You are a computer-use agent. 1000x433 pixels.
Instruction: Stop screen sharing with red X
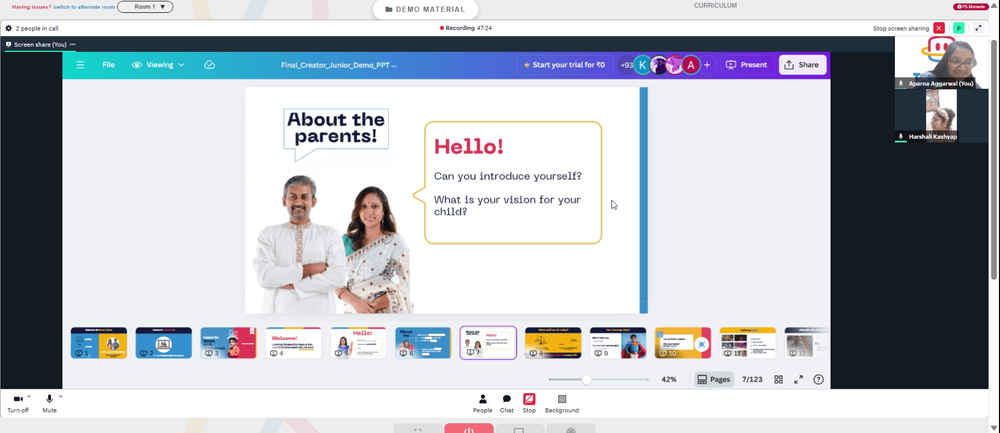939,28
